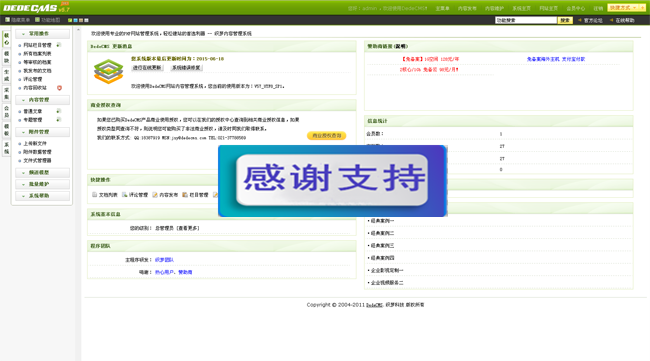Switch to the 会员 vertical tab
The height and width of the screenshot is (361, 650).
point(6,112)
